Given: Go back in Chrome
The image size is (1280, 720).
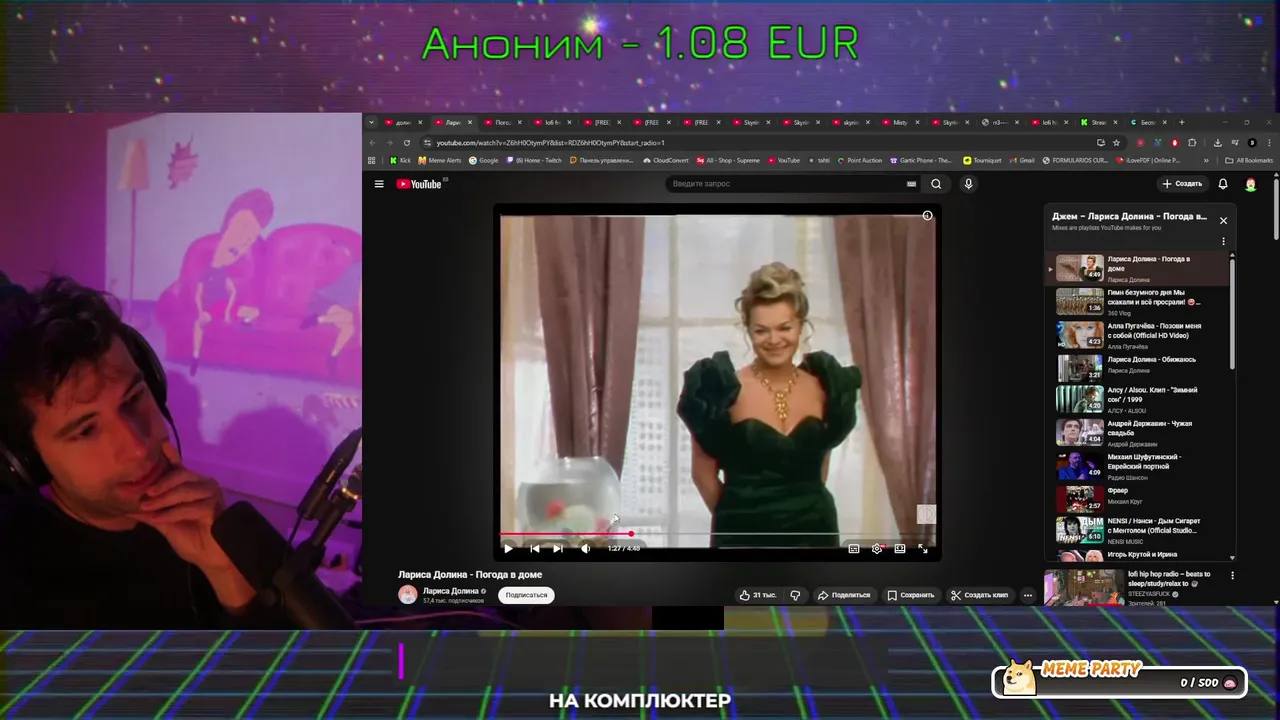Looking at the screenshot, I should (374, 143).
